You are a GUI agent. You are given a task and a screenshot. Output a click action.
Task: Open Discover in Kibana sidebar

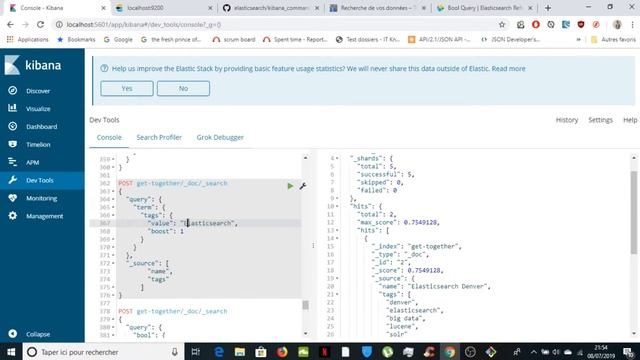[x=38, y=91]
